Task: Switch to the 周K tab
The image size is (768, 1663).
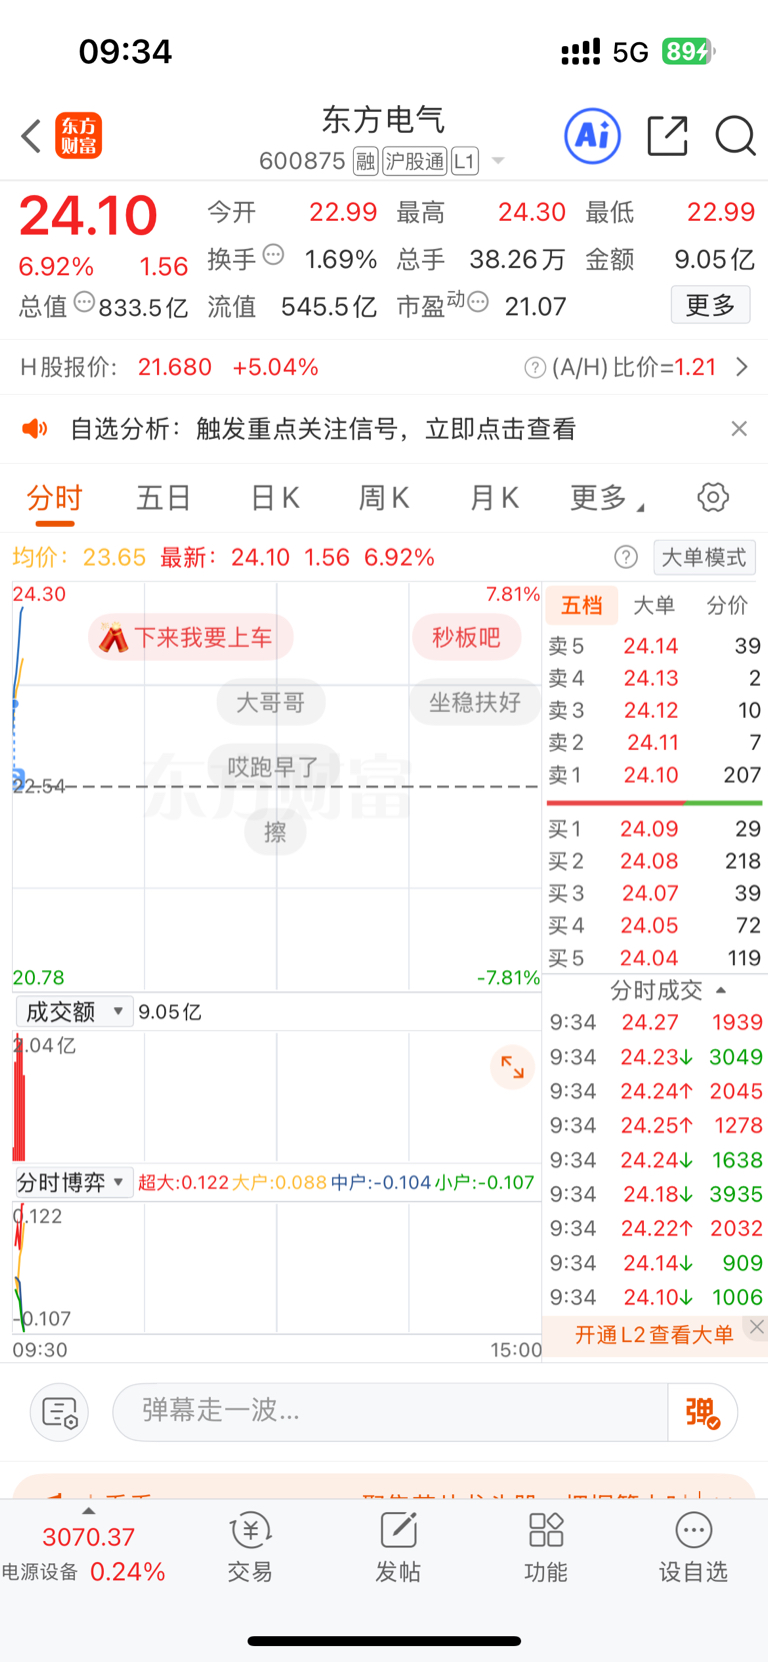Action: (x=384, y=497)
